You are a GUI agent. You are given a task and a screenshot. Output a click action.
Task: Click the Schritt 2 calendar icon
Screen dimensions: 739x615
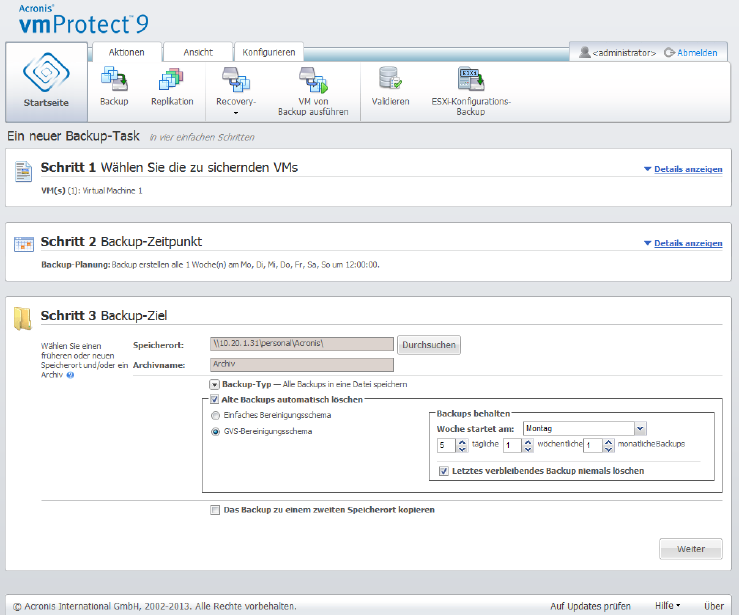pos(24,244)
